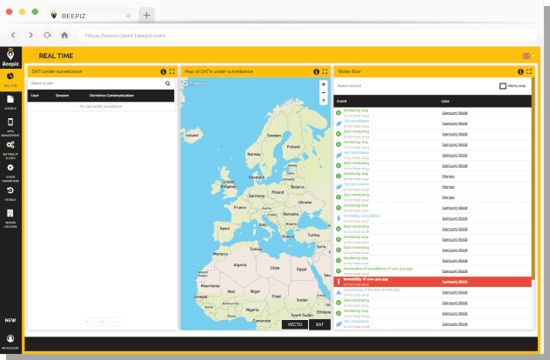Open the history clock sidebar icon
This screenshot has height=360, width=550.
pyautogui.click(x=11, y=191)
